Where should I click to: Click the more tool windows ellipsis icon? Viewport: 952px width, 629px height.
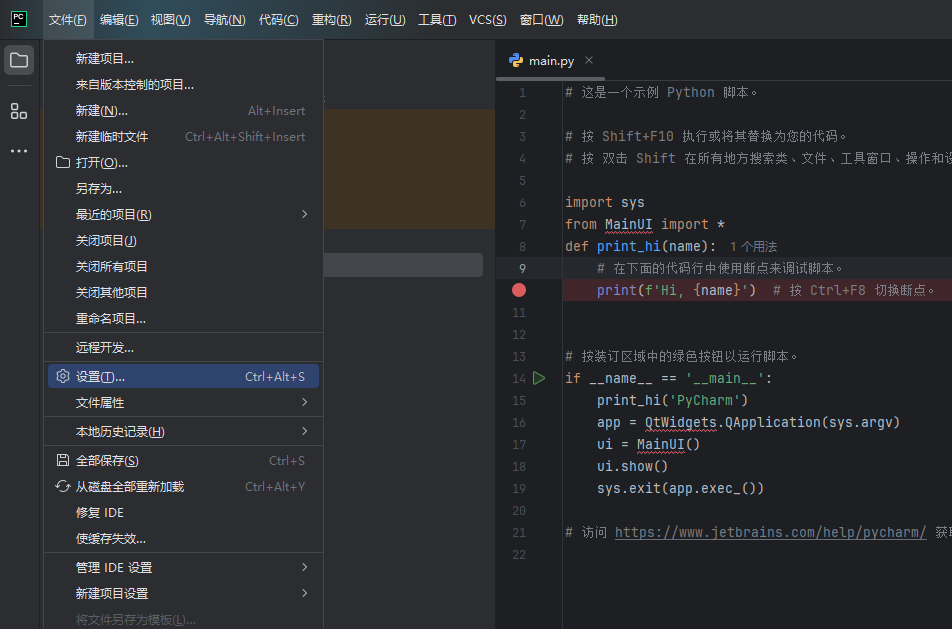point(18,151)
